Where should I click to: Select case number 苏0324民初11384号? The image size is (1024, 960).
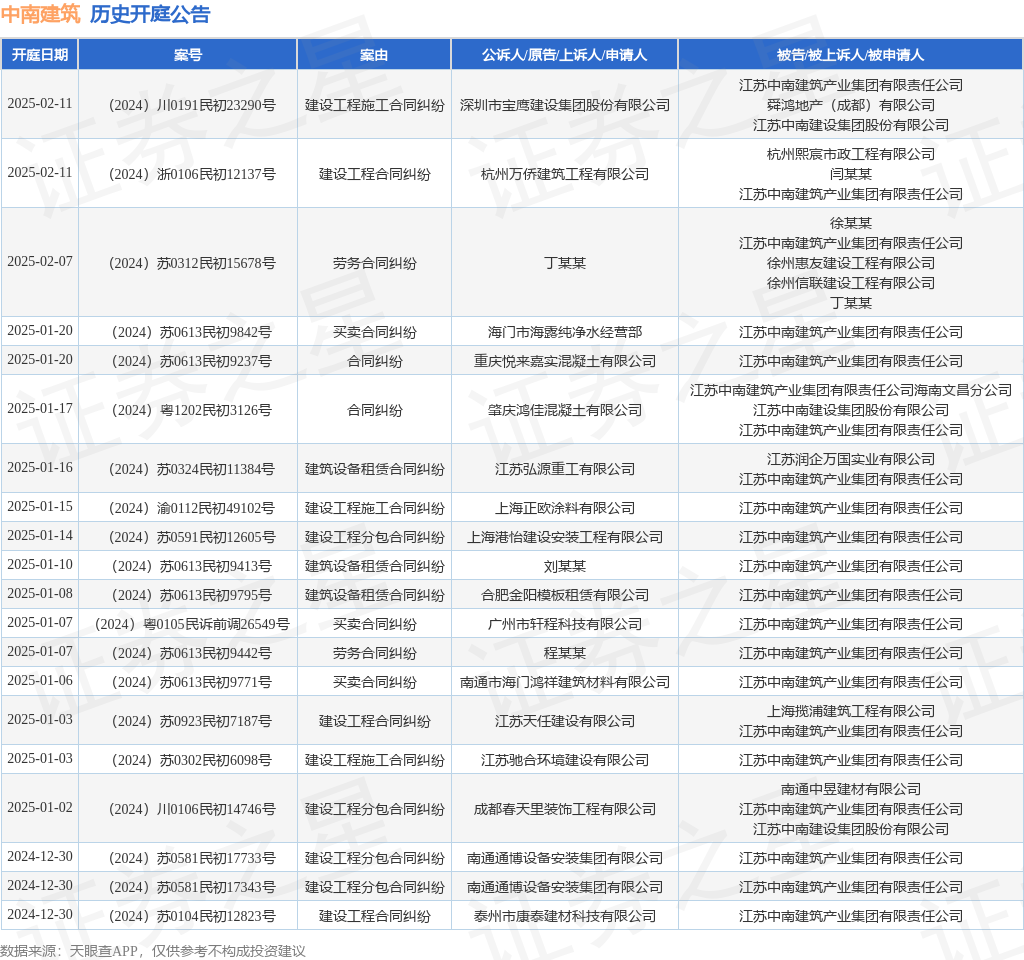tap(192, 470)
